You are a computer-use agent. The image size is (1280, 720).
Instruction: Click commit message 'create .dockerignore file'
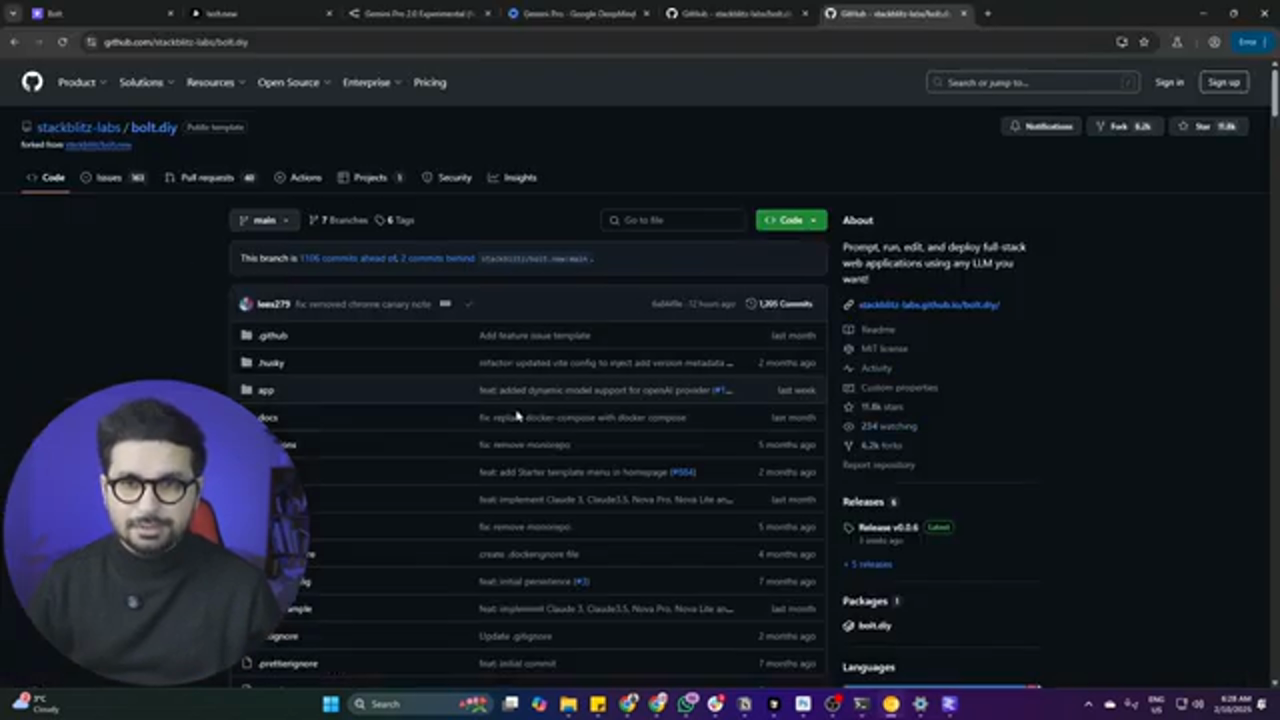click(x=529, y=554)
